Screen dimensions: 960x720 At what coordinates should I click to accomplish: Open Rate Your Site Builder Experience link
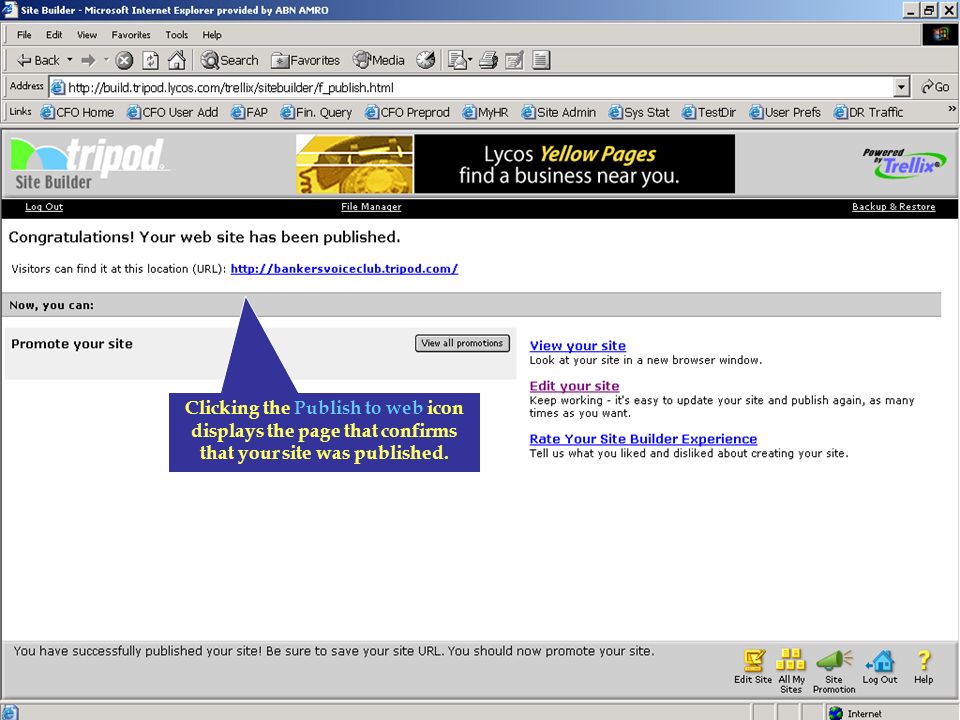(x=643, y=439)
